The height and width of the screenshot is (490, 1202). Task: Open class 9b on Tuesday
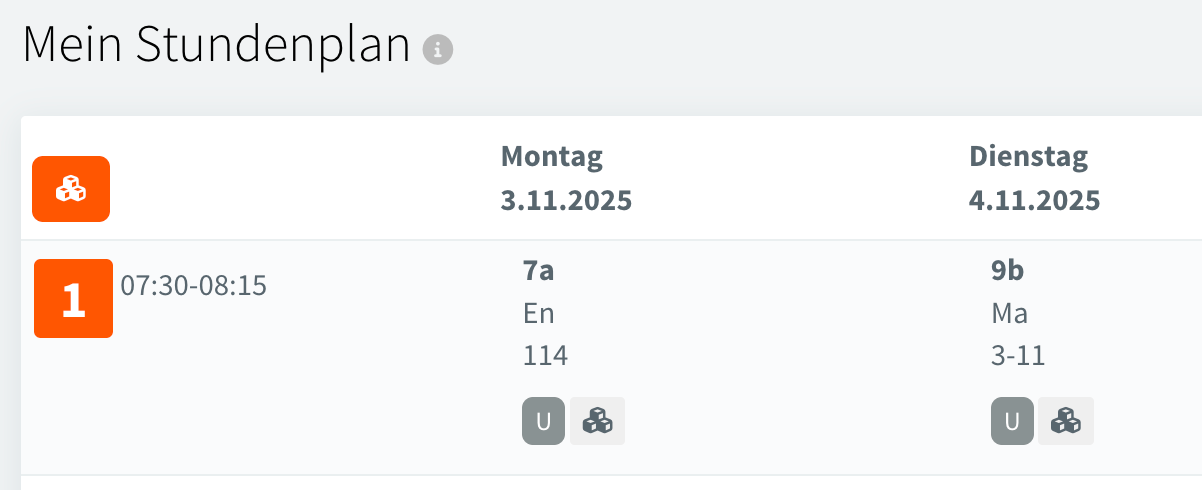1007,271
